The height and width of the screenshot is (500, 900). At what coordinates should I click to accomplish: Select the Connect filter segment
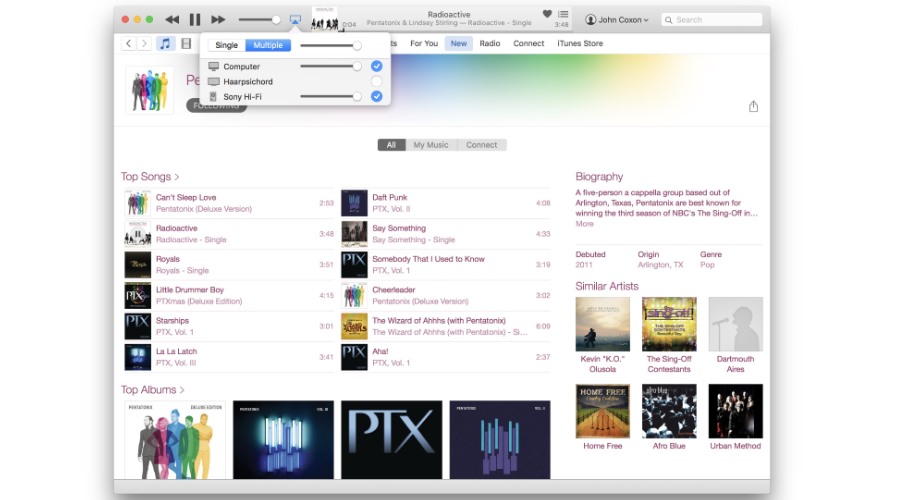coord(482,145)
